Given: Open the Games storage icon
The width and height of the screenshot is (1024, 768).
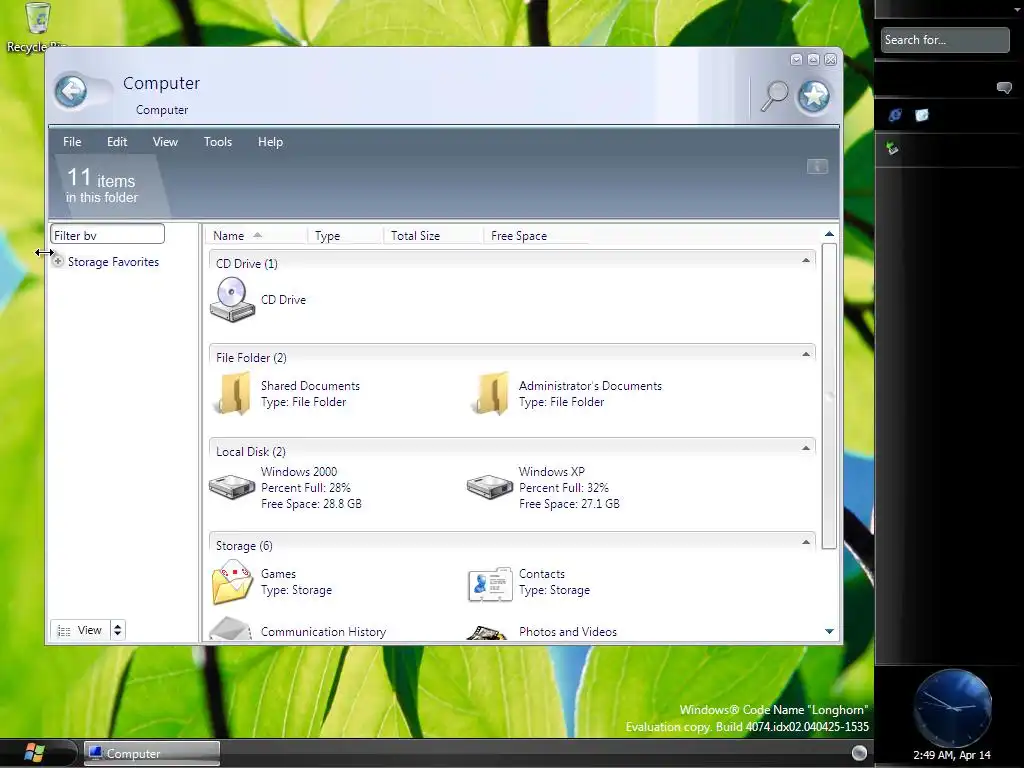Looking at the screenshot, I should [x=232, y=582].
